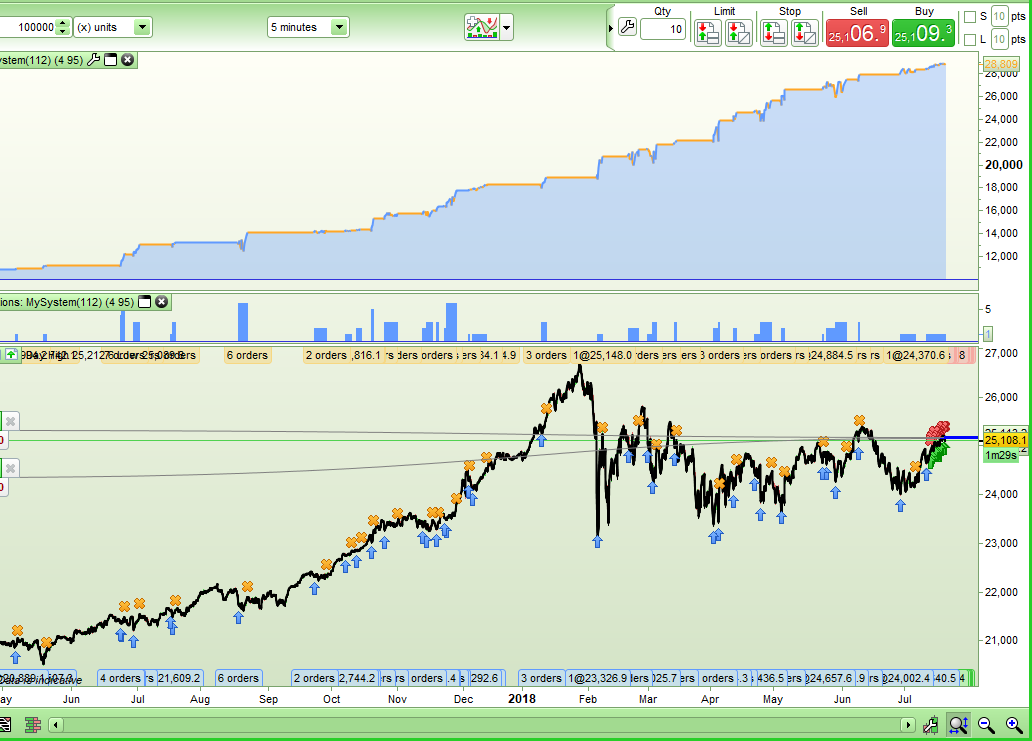Select the zoom-out magnifier icon at bottom right
Image resolution: width=1032 pixels, height=741 pixels.
pos(984,725)
